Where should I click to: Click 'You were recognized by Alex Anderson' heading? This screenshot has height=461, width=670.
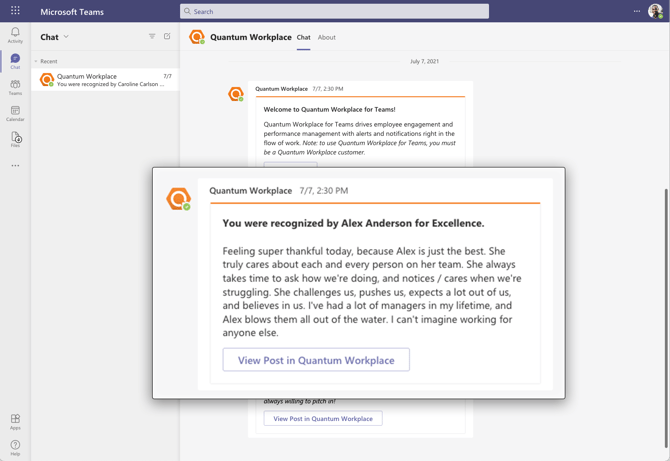(x=353, y=223)
